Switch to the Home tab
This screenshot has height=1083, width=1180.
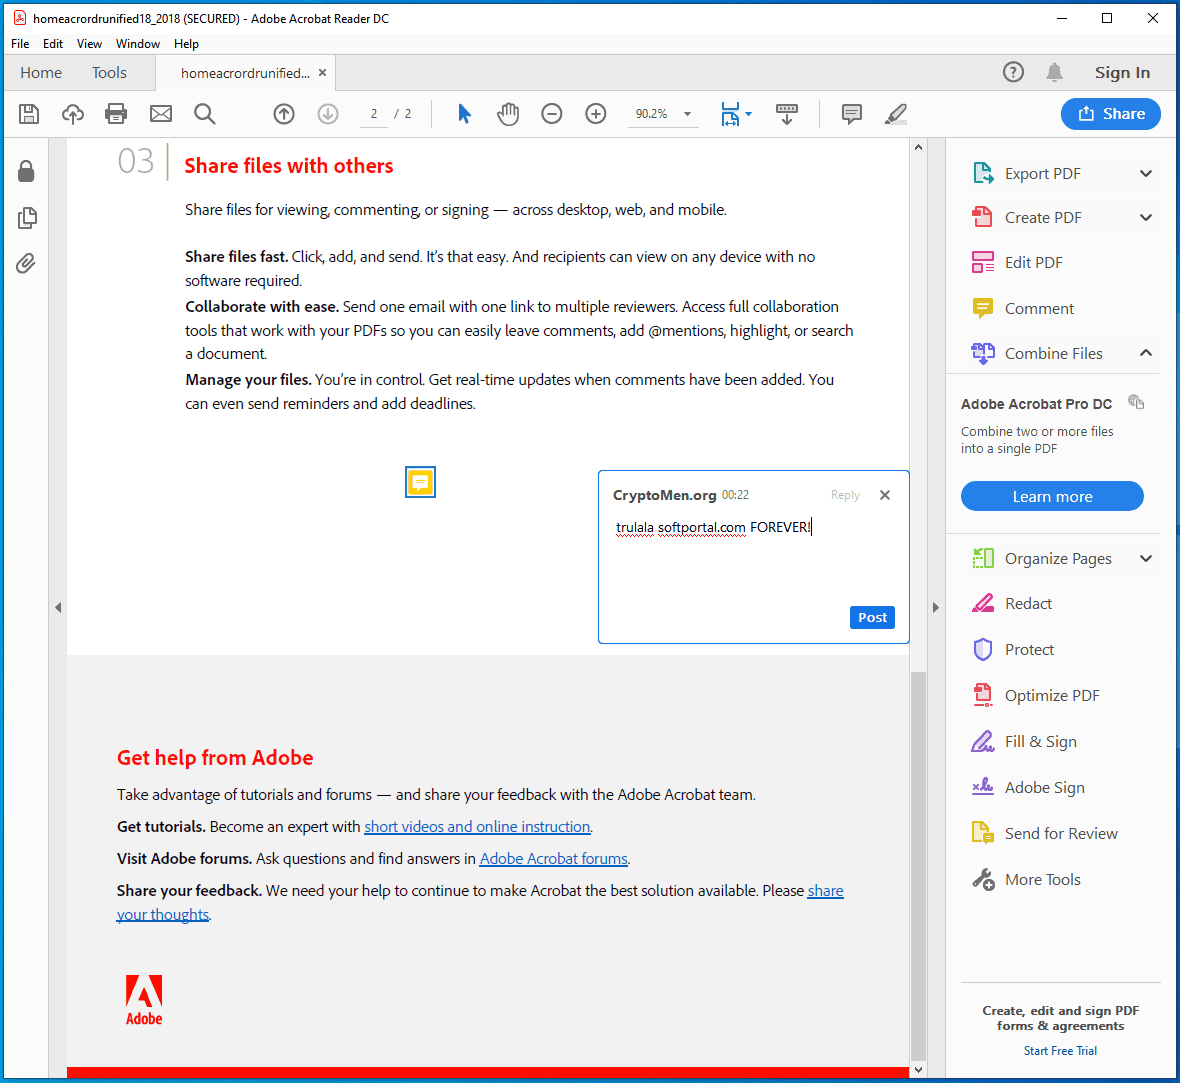point(41,73)
